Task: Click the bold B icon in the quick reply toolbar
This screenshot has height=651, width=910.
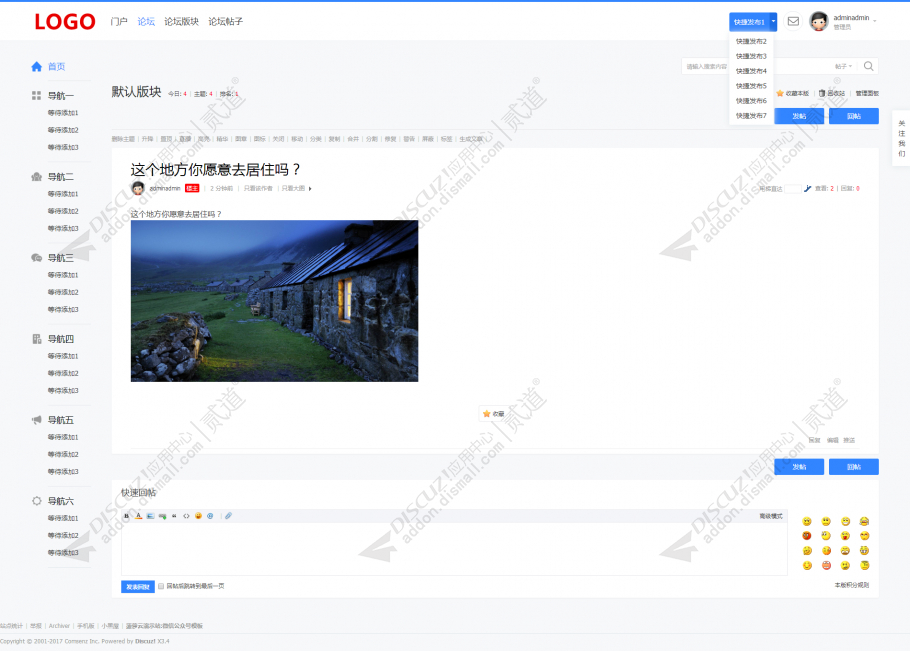Action: coord(127,516)
